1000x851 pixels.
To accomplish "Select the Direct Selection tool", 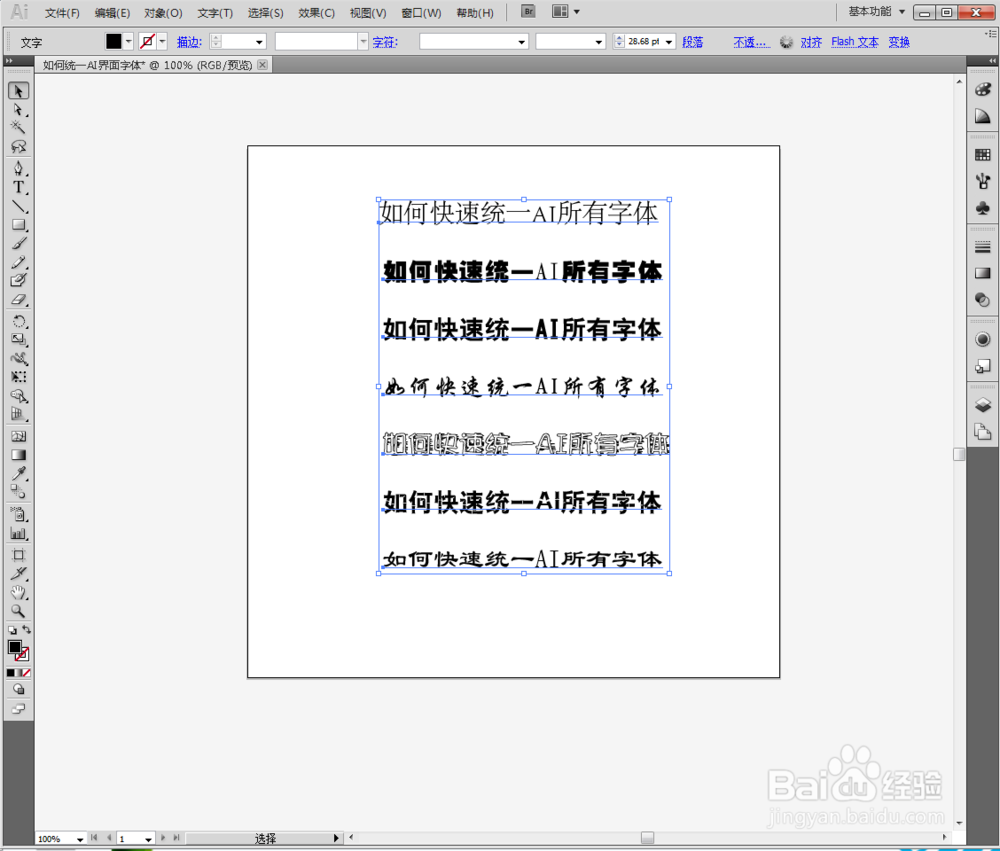I will coord(18,110).
